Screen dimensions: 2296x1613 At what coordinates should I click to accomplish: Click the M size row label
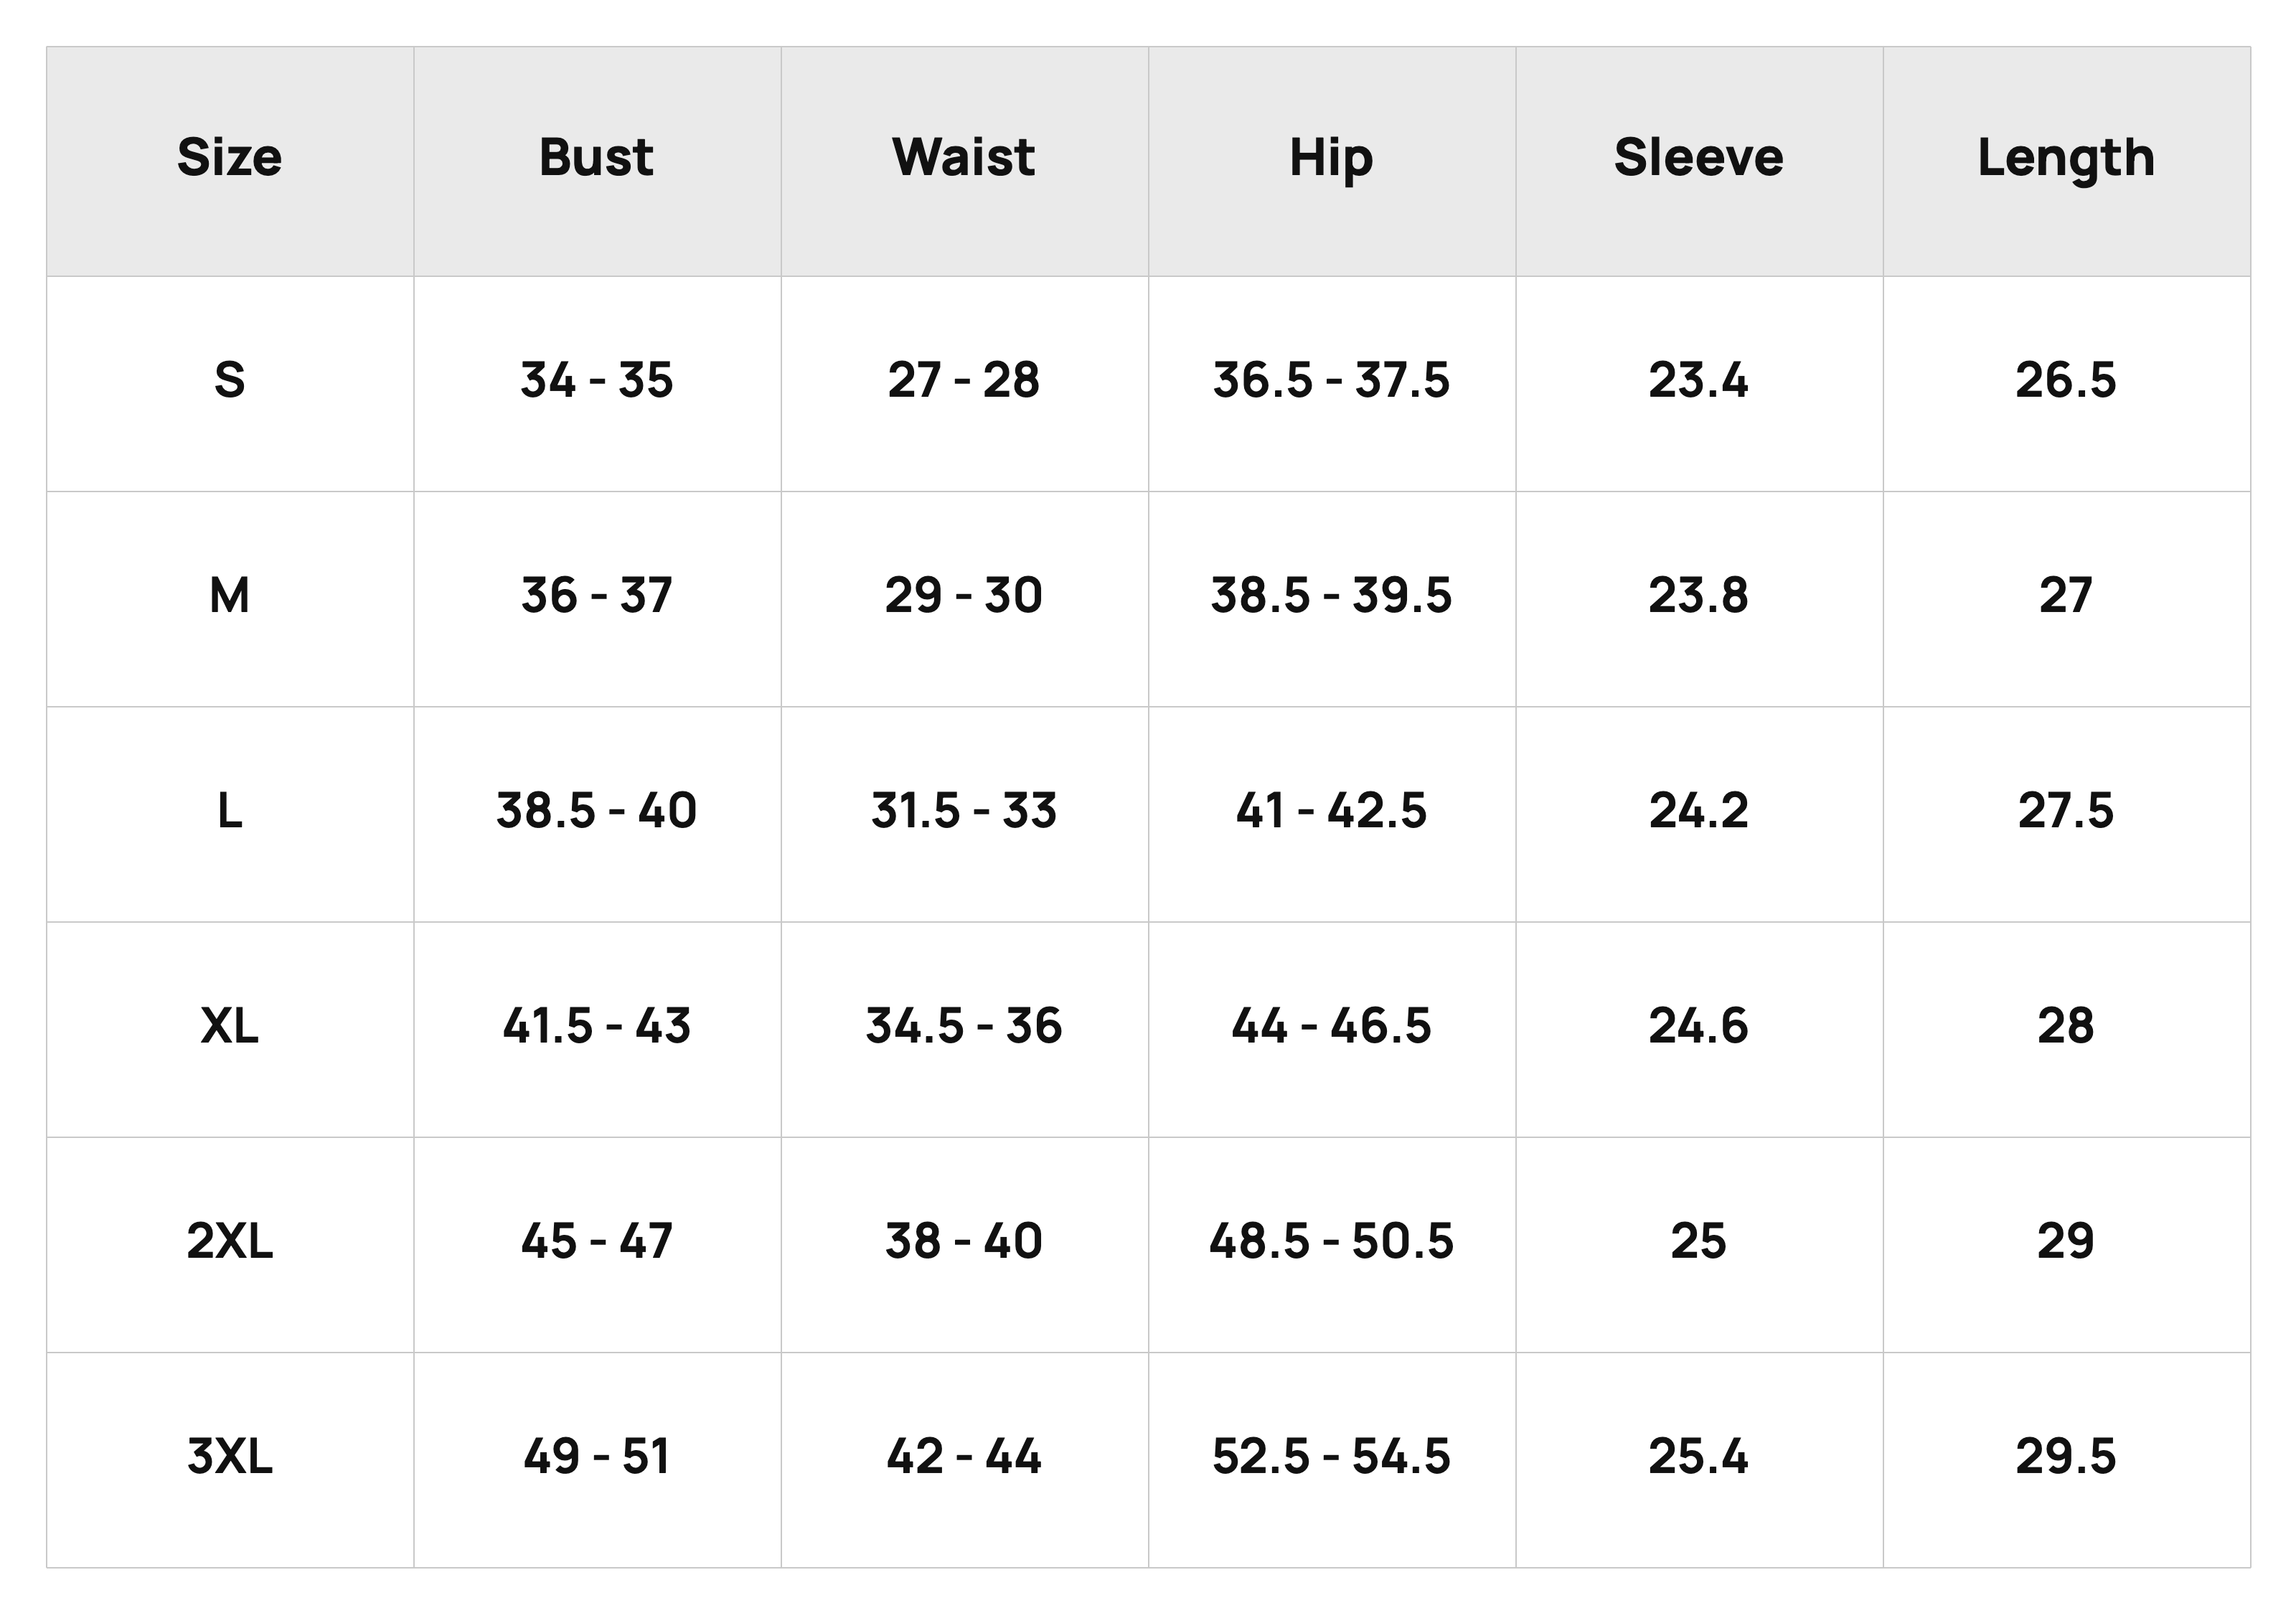(230, 596)
